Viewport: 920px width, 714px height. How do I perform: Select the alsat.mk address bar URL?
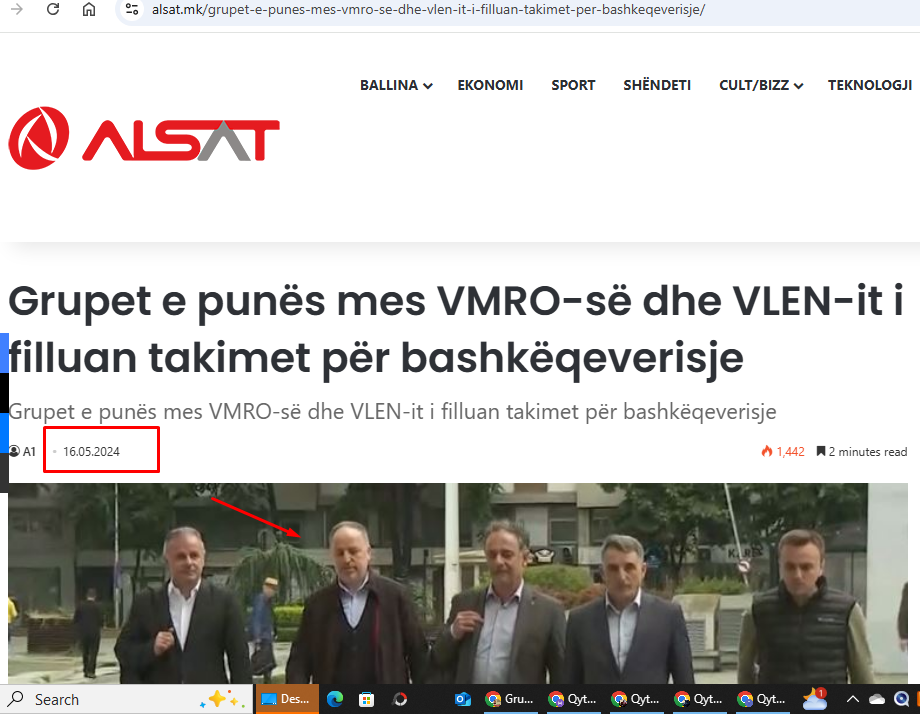point(428,9)
